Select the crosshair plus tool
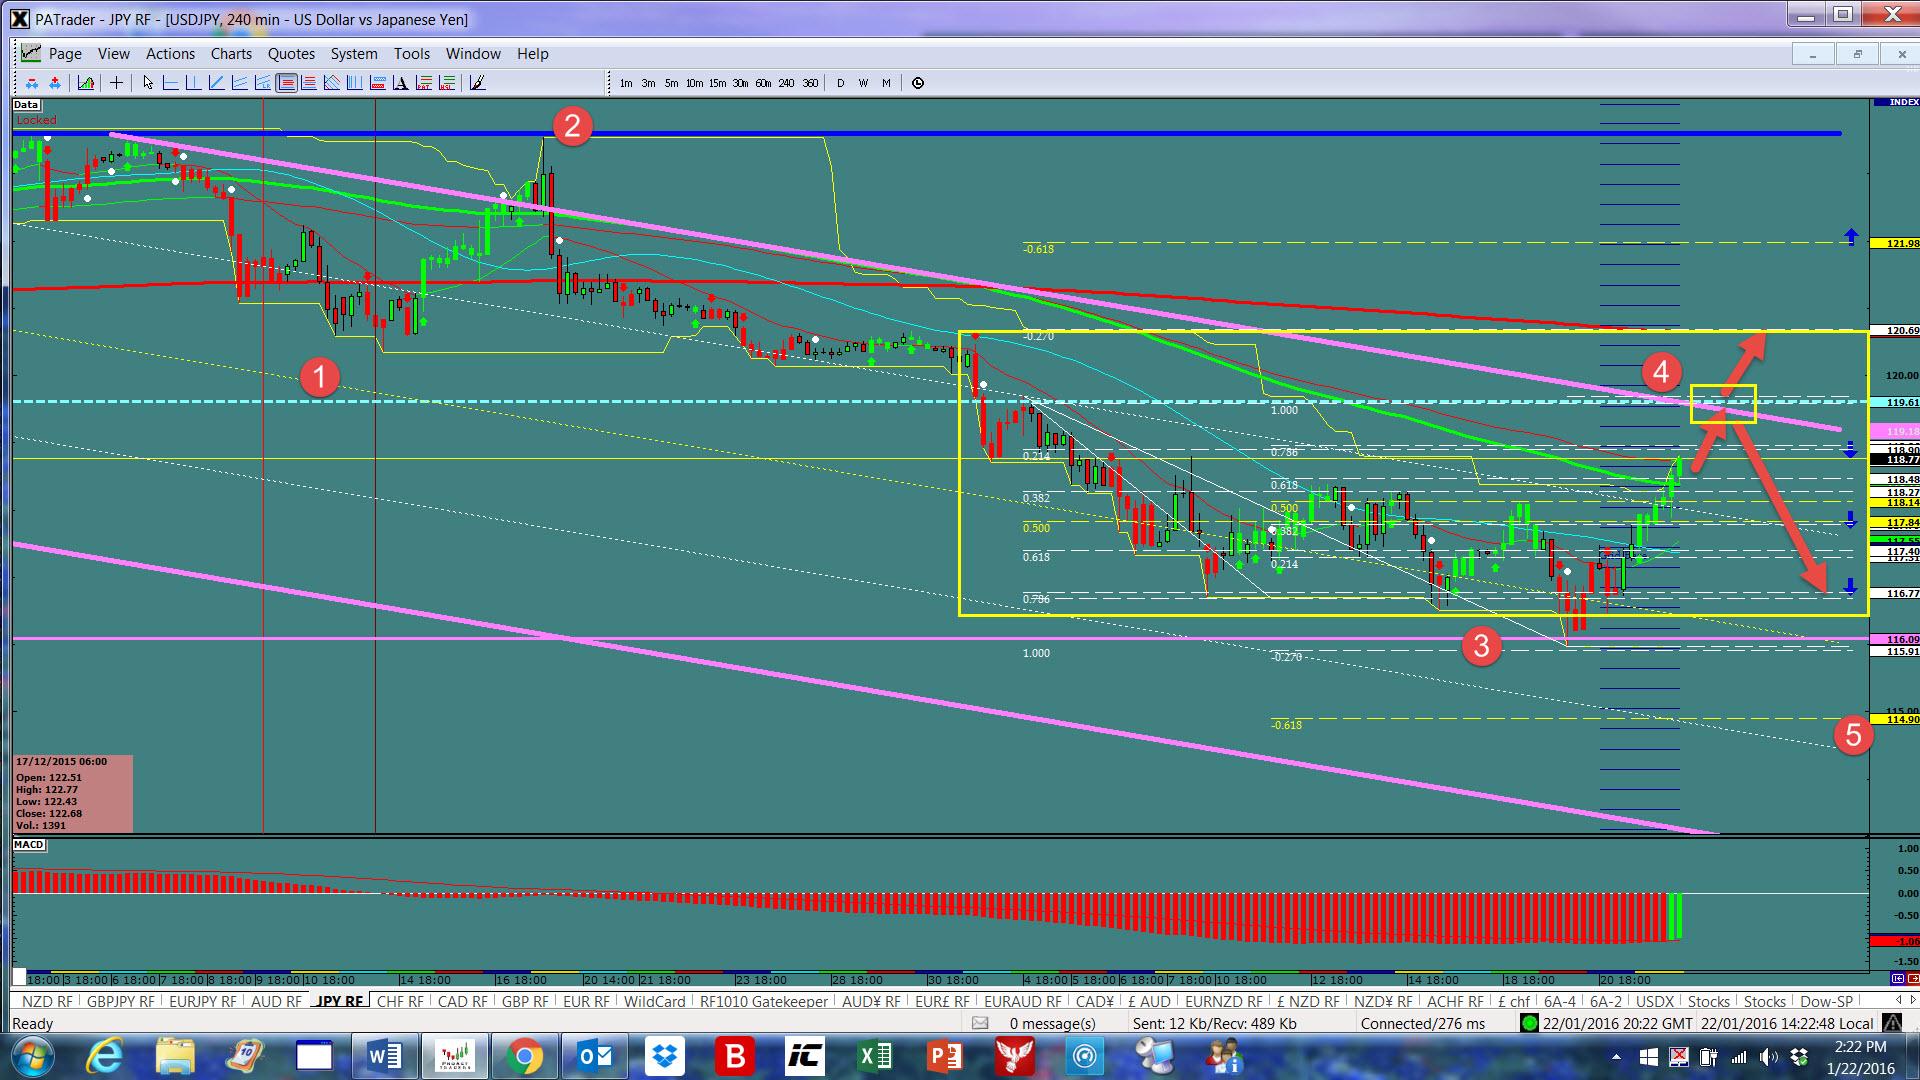 (116, 83)
